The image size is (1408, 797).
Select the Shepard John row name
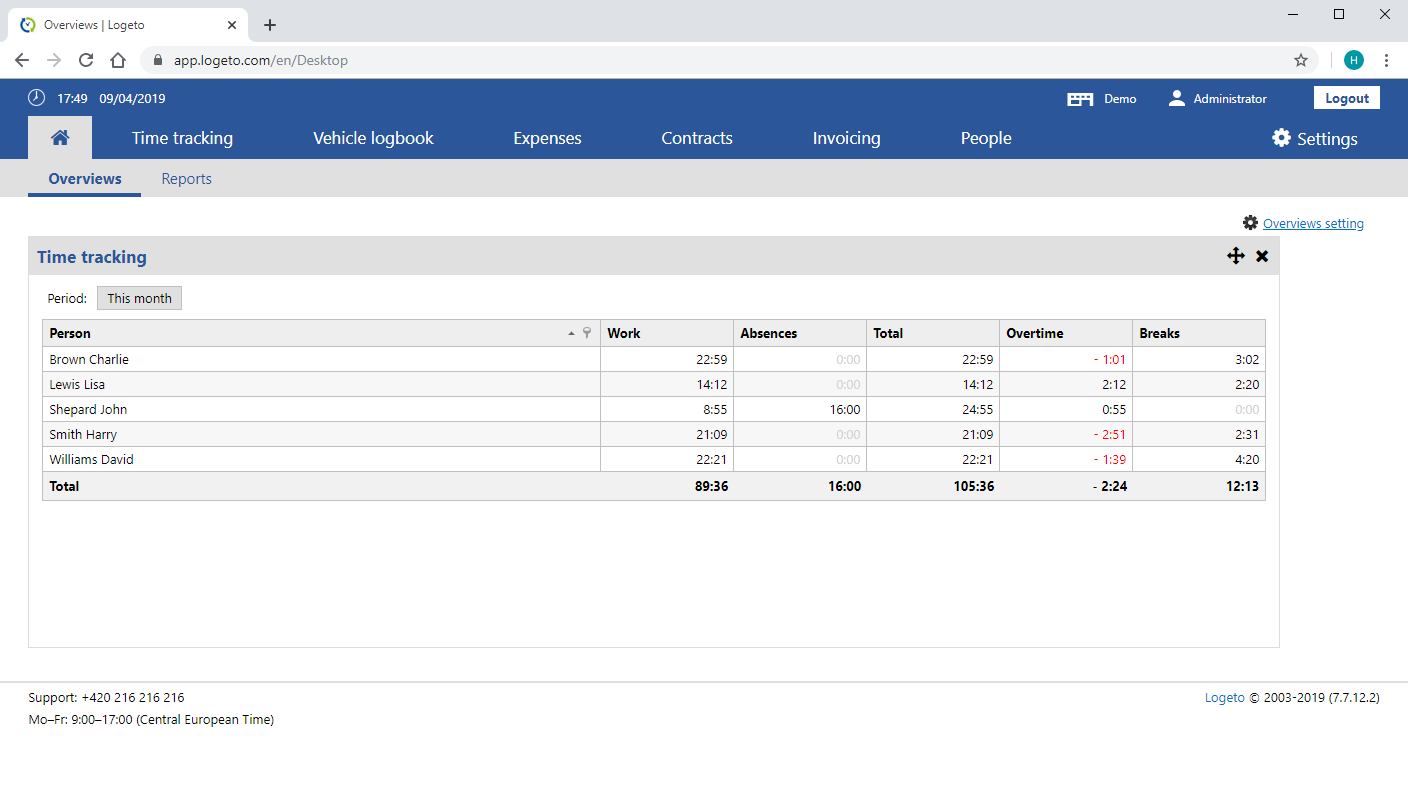88,409
